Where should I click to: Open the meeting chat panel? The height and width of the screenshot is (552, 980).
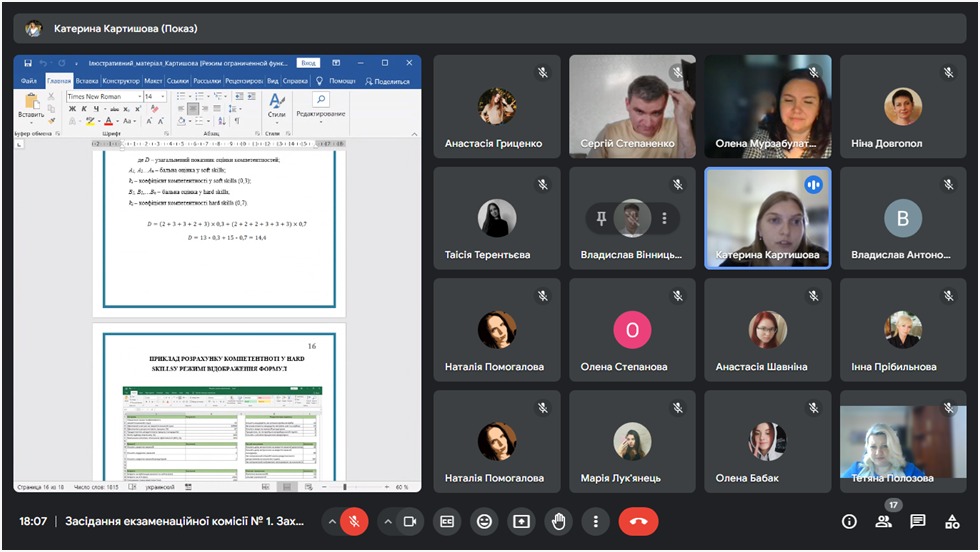(x=917, y=521)
